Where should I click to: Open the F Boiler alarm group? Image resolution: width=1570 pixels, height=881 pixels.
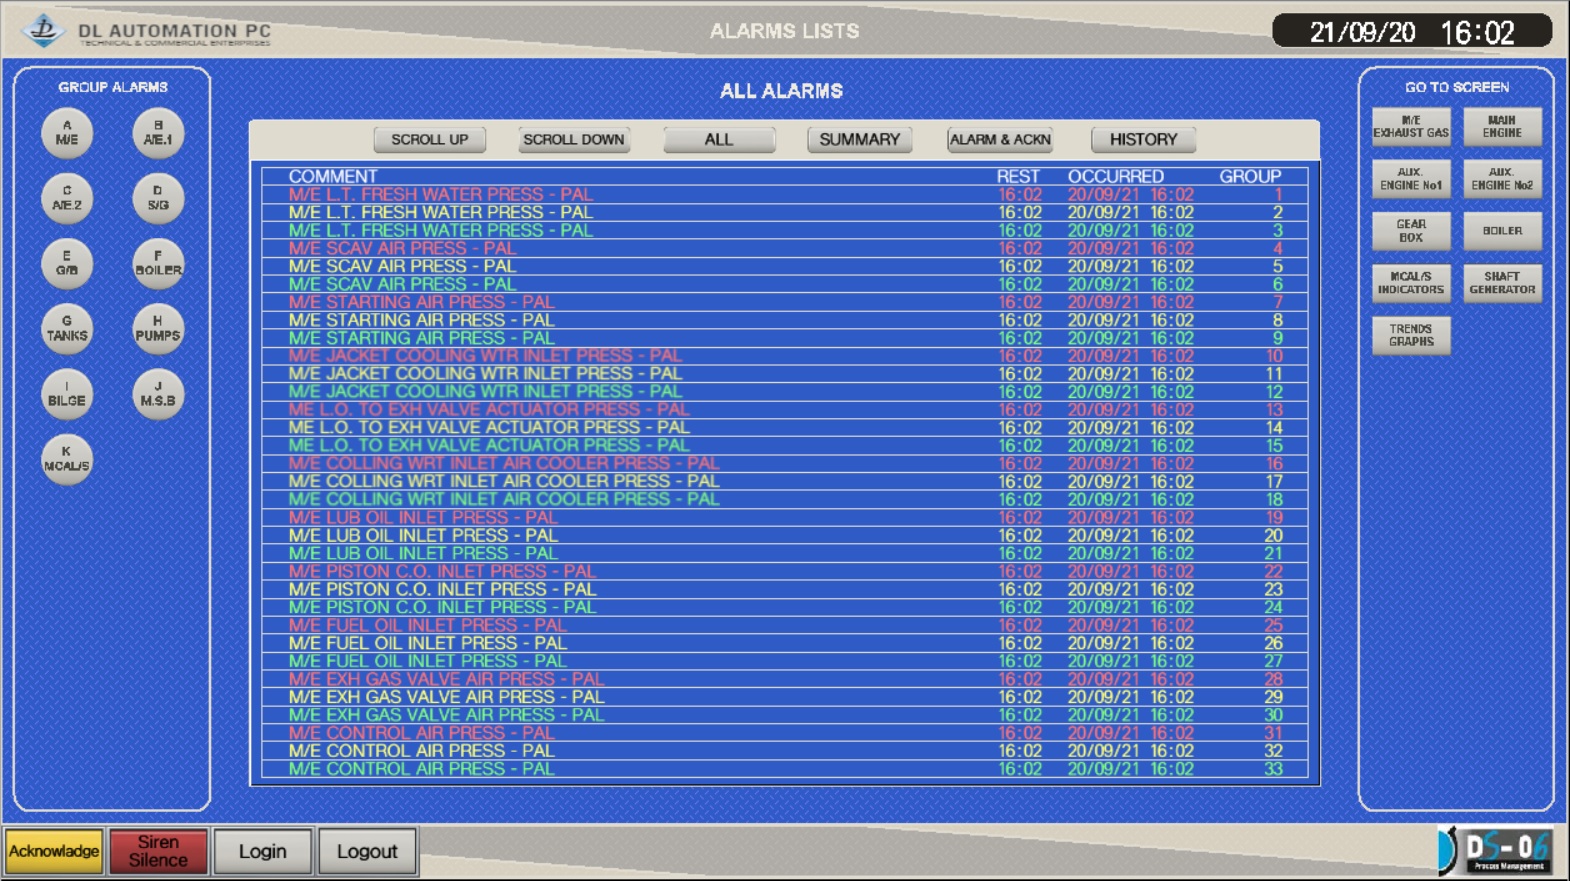(x=158, y=263)
